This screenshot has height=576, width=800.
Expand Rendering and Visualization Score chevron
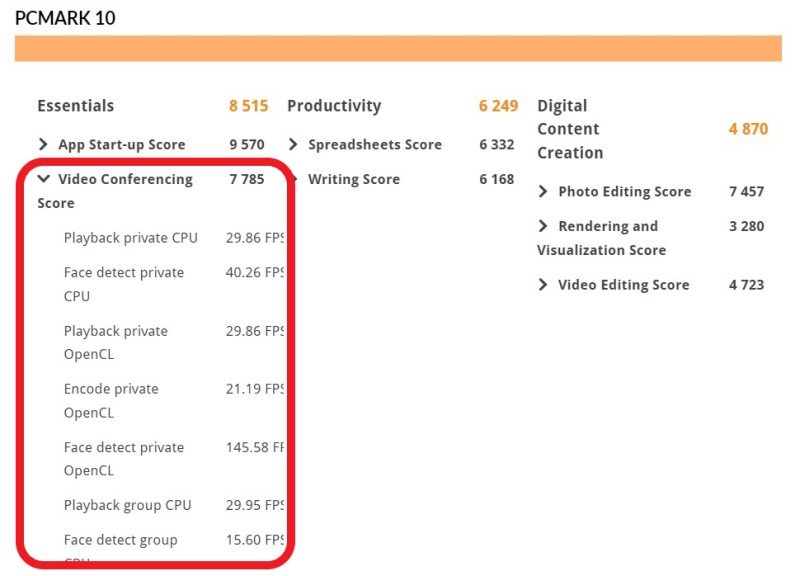tap(543, 226)
